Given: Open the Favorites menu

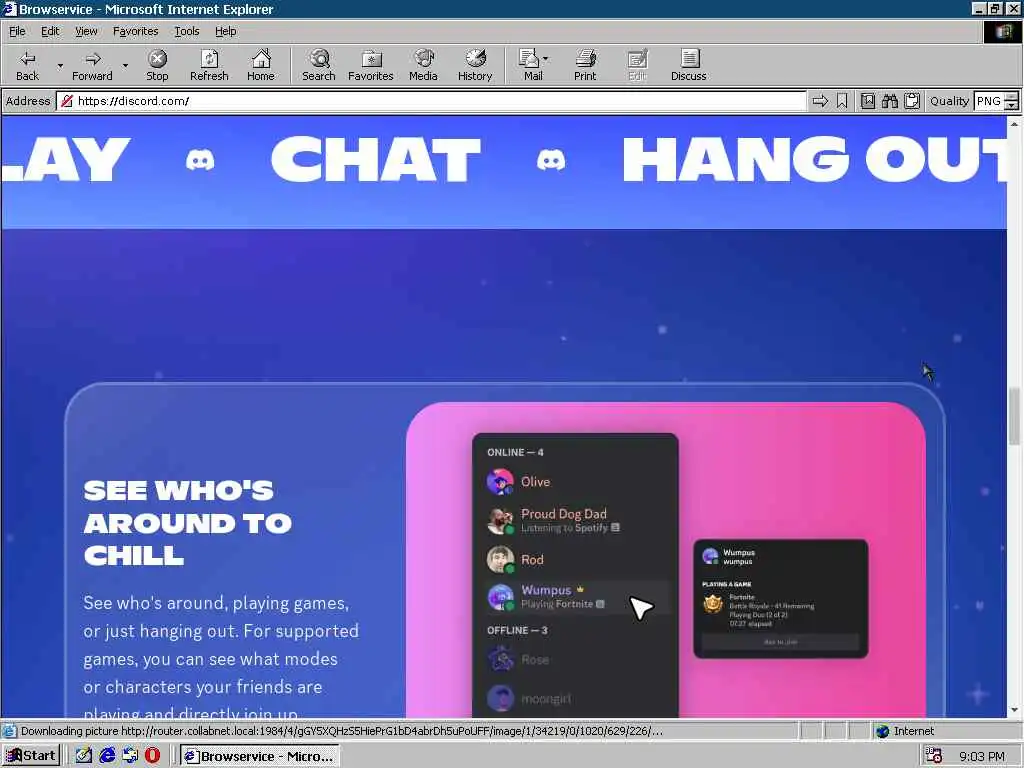Looking at the screenshot, I should tap(135, 31).
